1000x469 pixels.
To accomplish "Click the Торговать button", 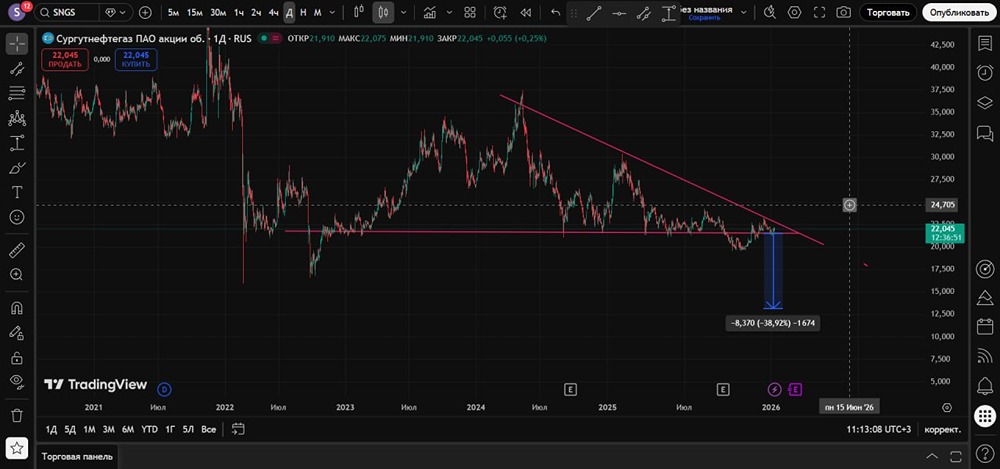I will (888, 12).
